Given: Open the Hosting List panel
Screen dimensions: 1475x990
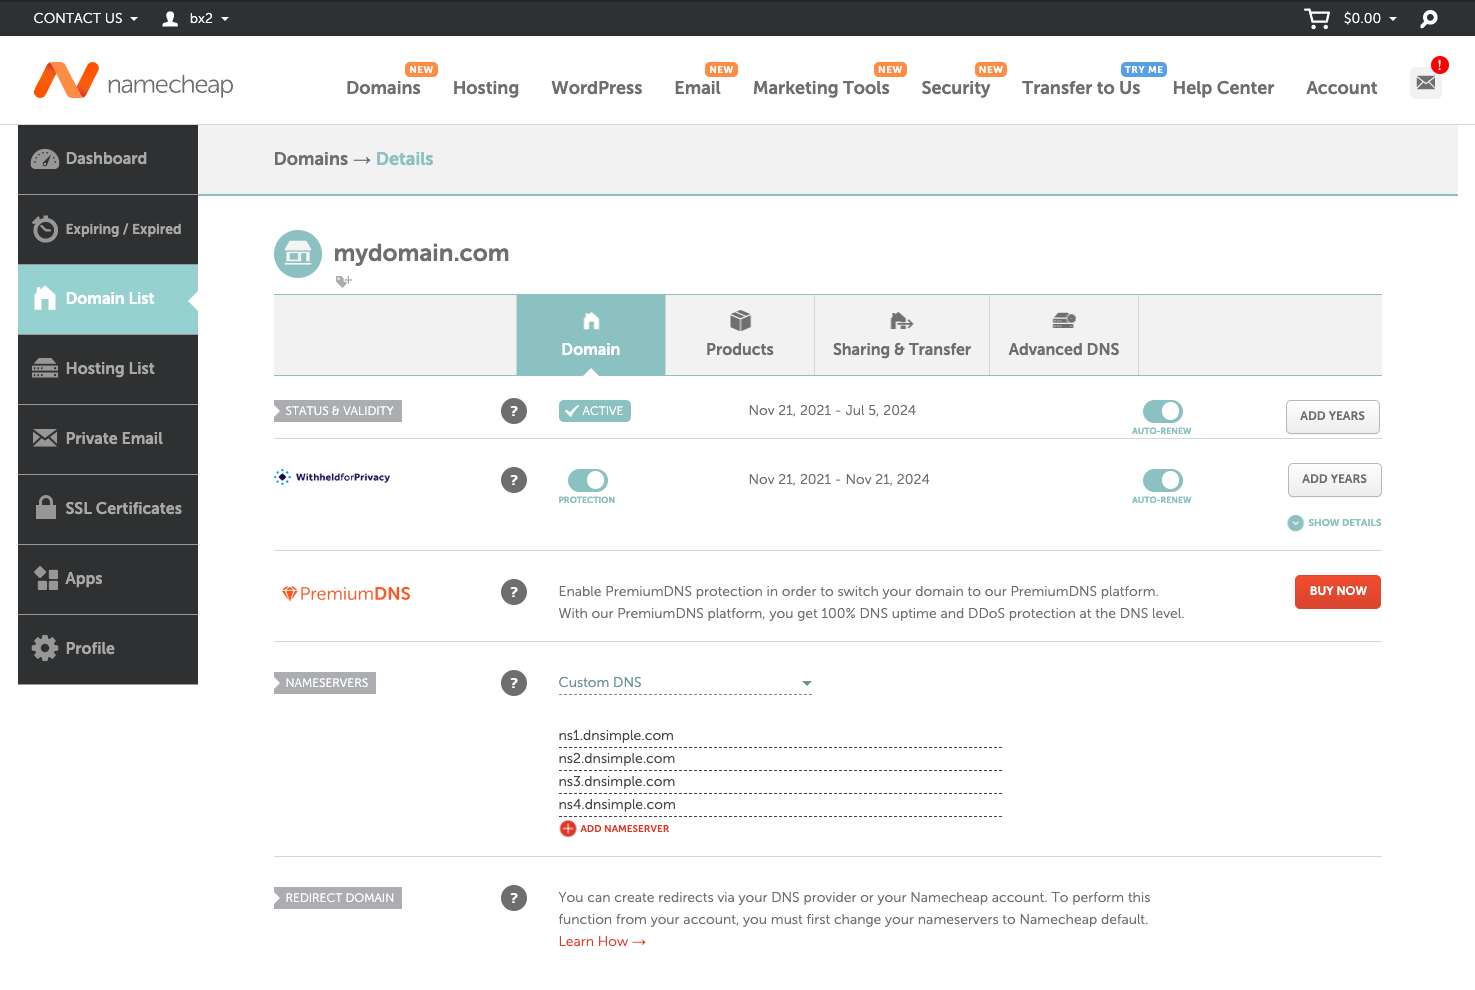Looking at the screenshot, I should [109, 368].
